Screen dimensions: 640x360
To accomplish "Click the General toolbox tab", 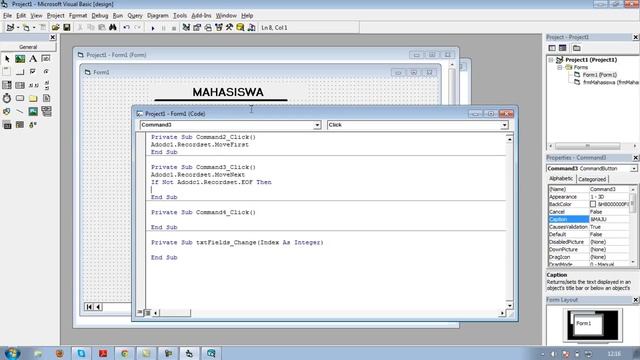I will click(28, 47).
